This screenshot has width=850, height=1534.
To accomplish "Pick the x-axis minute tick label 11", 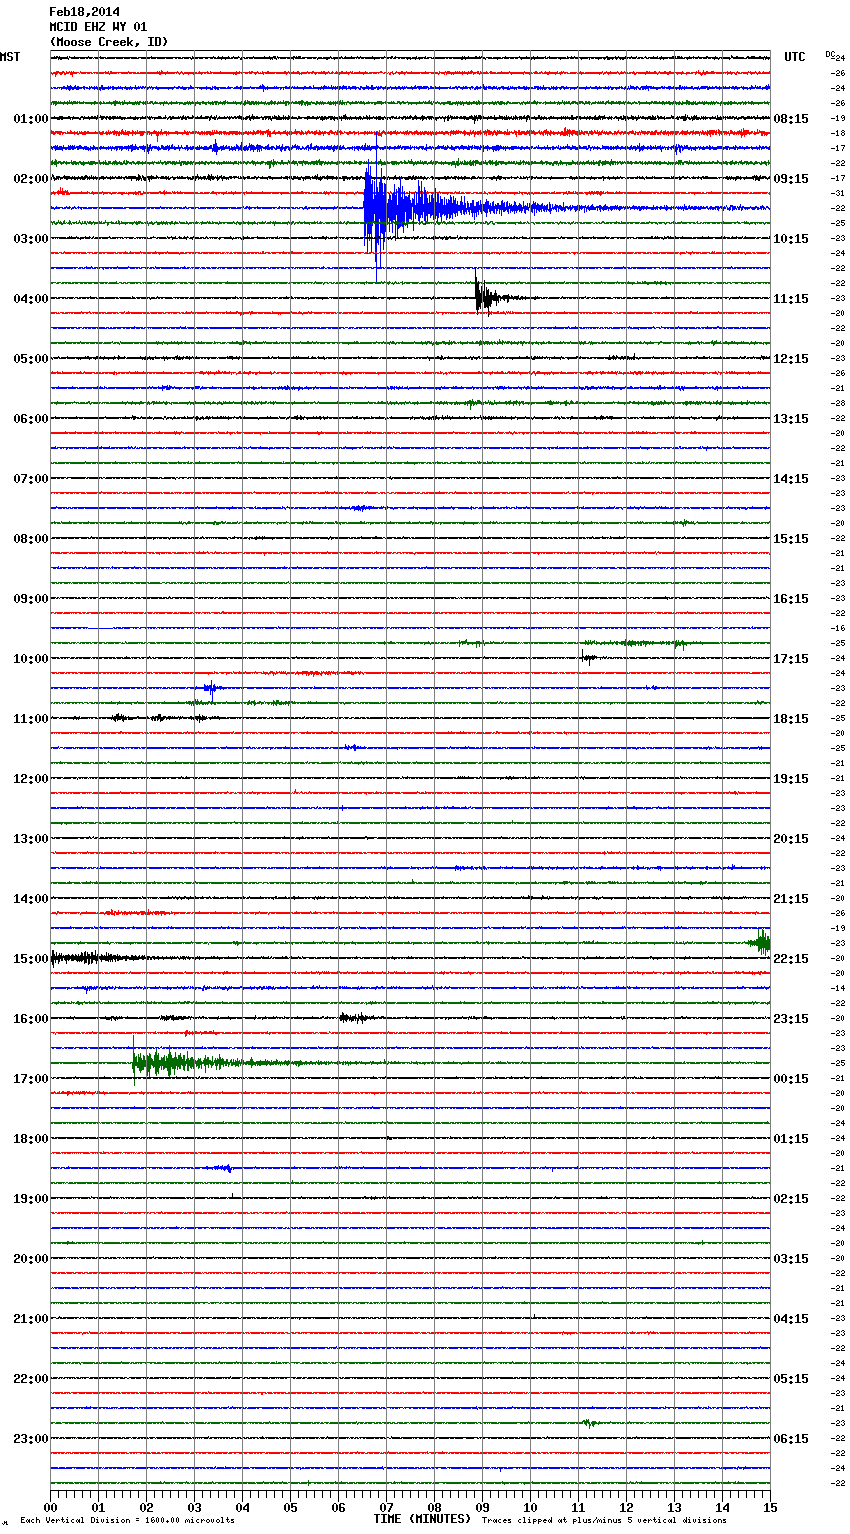I will coord(578,1507).
